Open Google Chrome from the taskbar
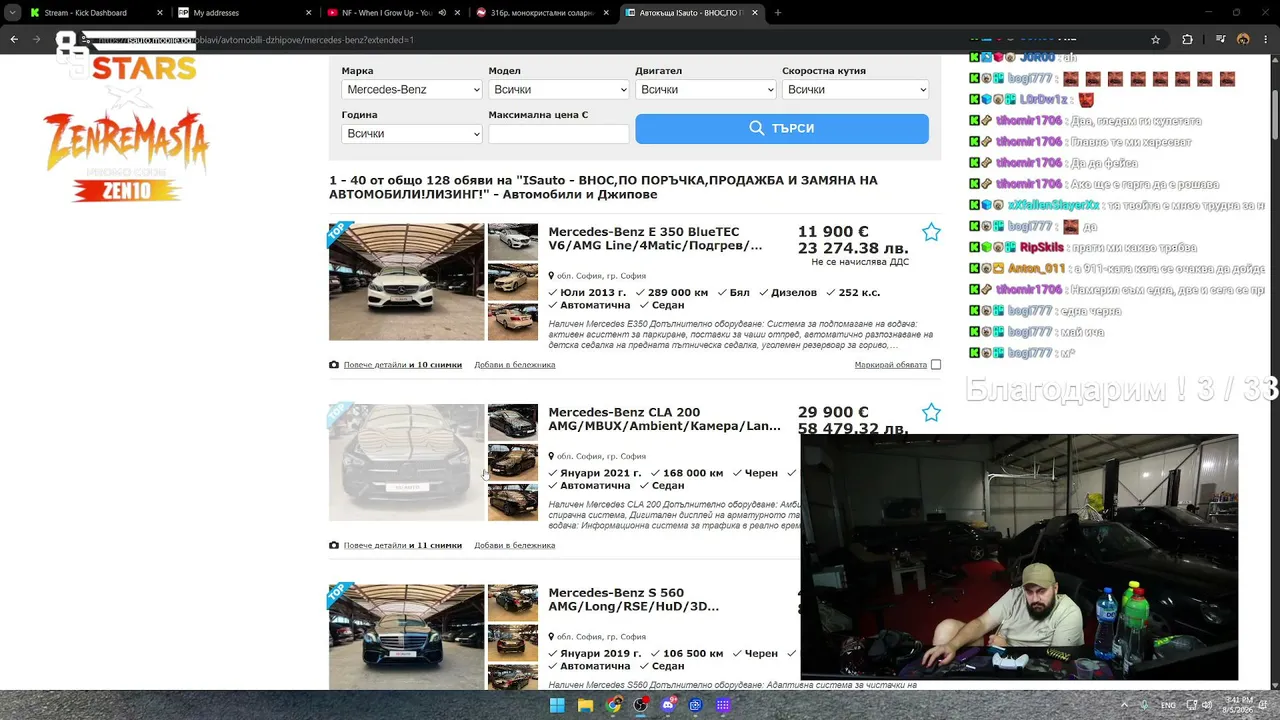Image resolution: width=1280 pixels, height=720 pixels. (x=613, y=705)
